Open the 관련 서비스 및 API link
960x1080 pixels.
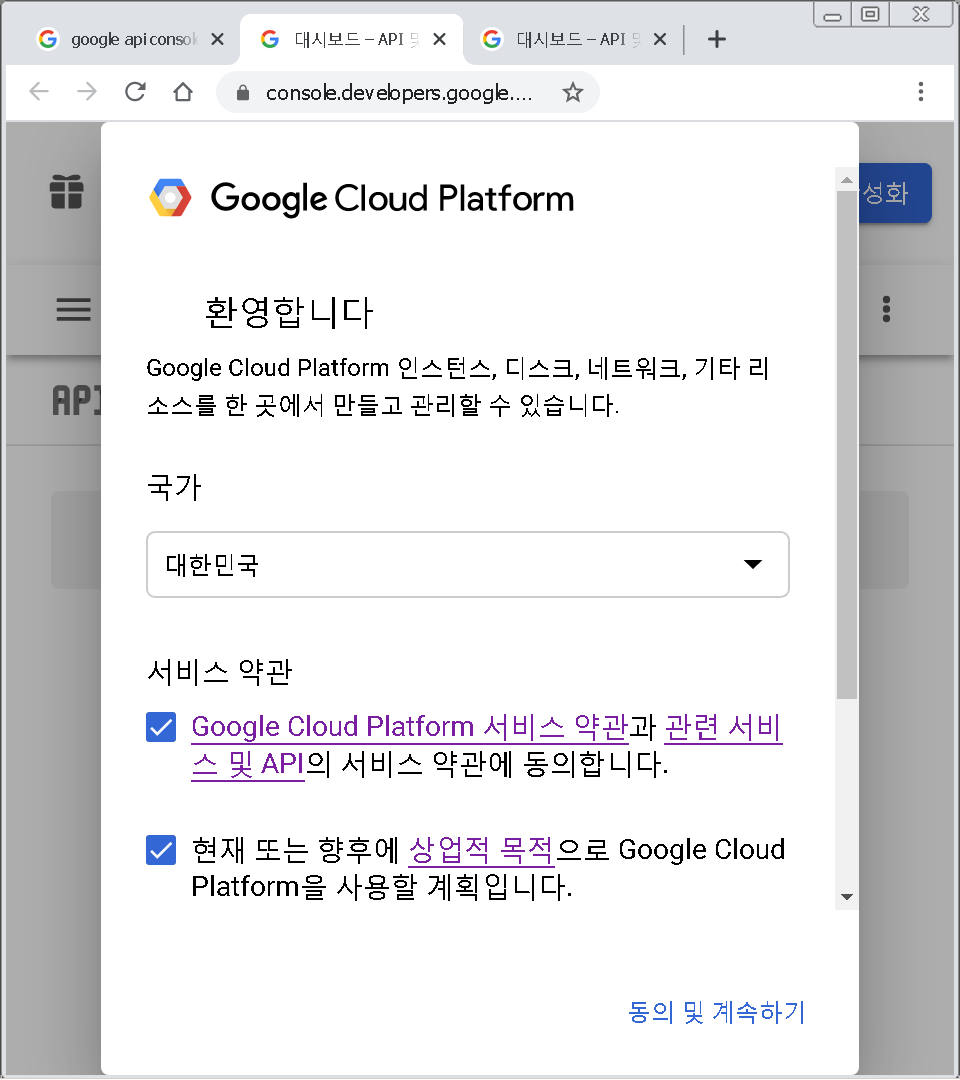[723, 727]
